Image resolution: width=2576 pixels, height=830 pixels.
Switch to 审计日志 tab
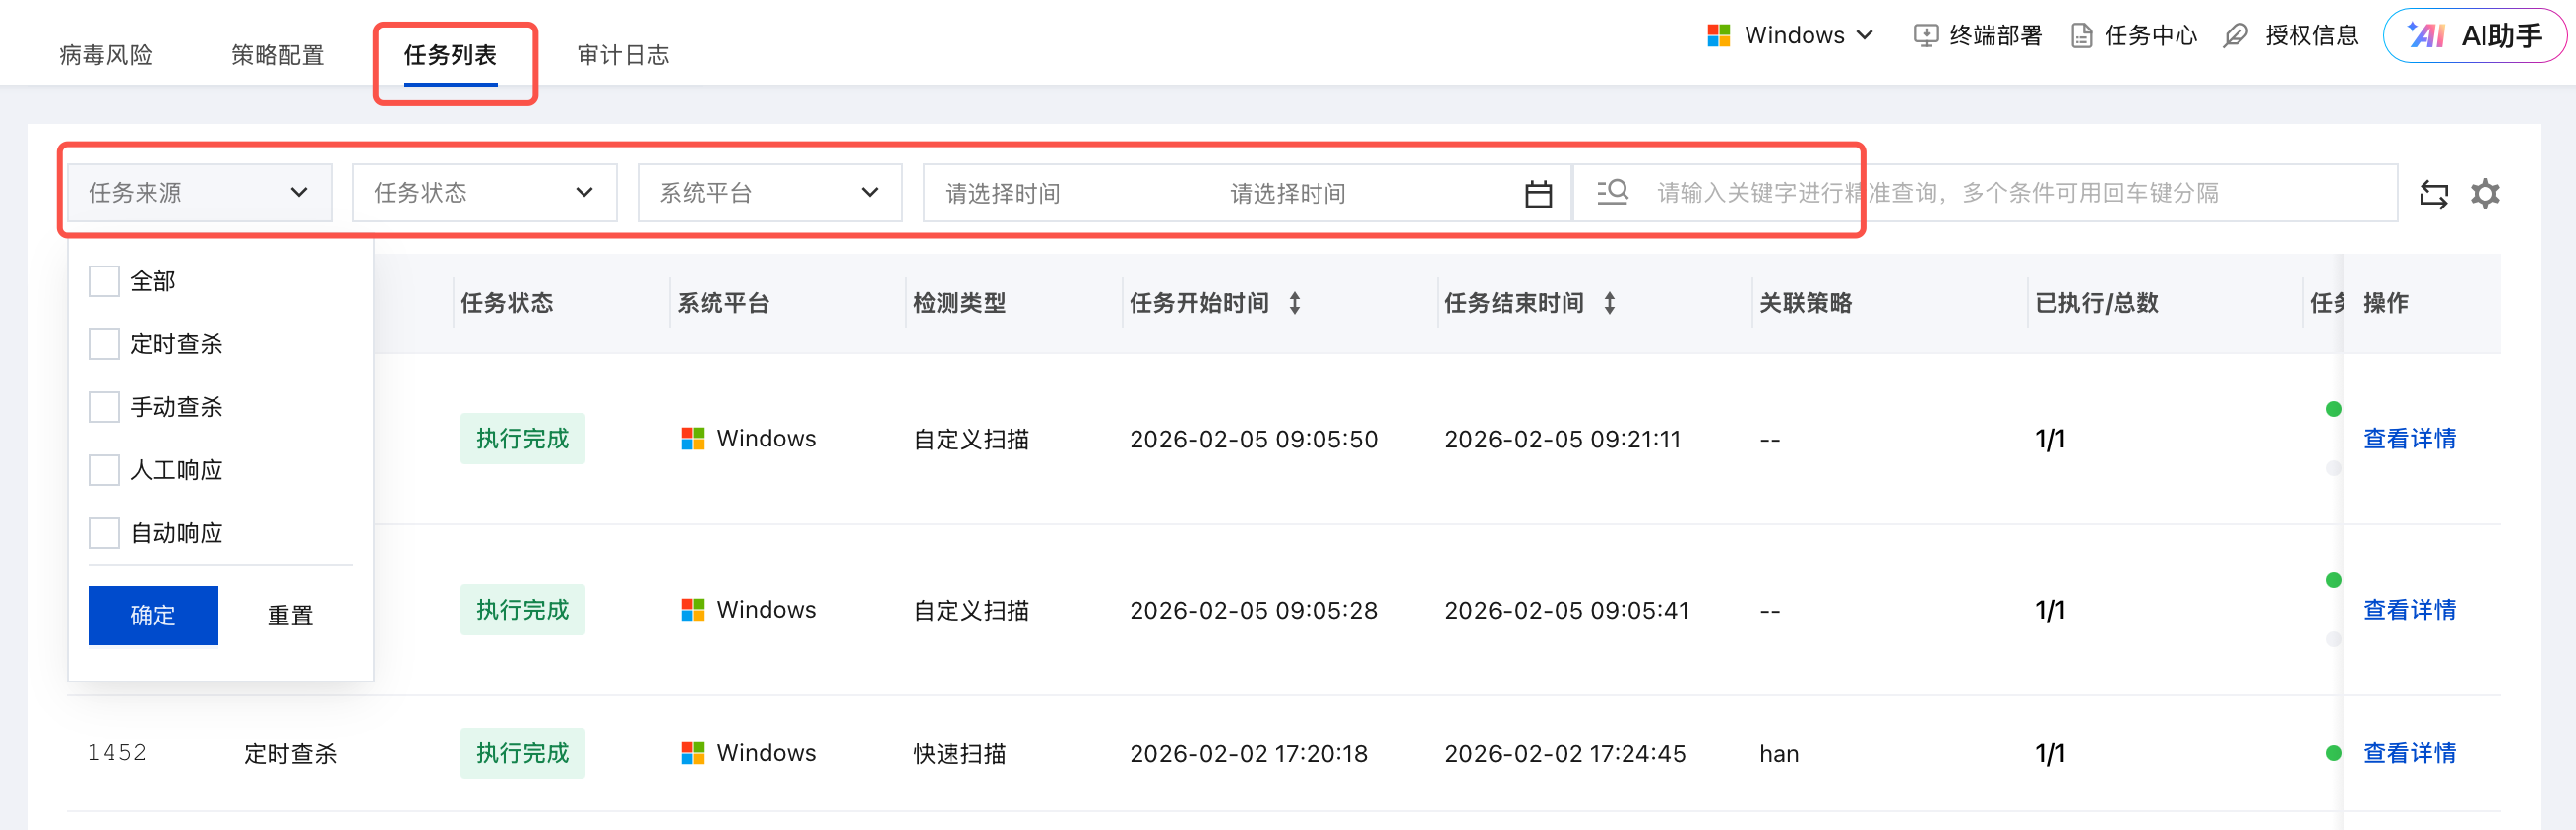tap(624, 55)
